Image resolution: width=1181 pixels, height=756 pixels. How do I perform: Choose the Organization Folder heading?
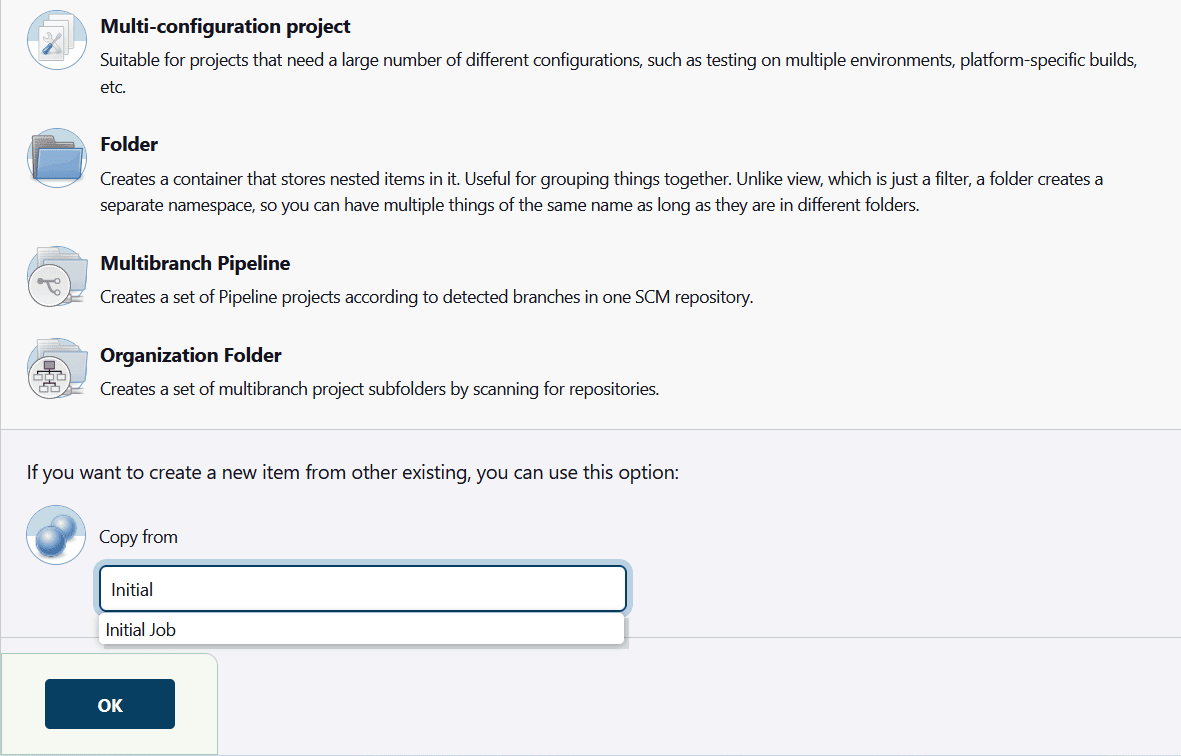point(191,355)
